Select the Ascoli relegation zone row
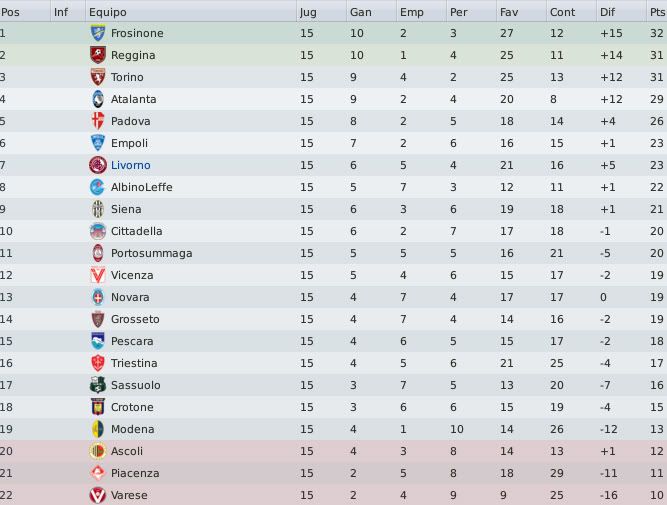The height and width of the screenshot is (505, 667). [x=334, y=451]
